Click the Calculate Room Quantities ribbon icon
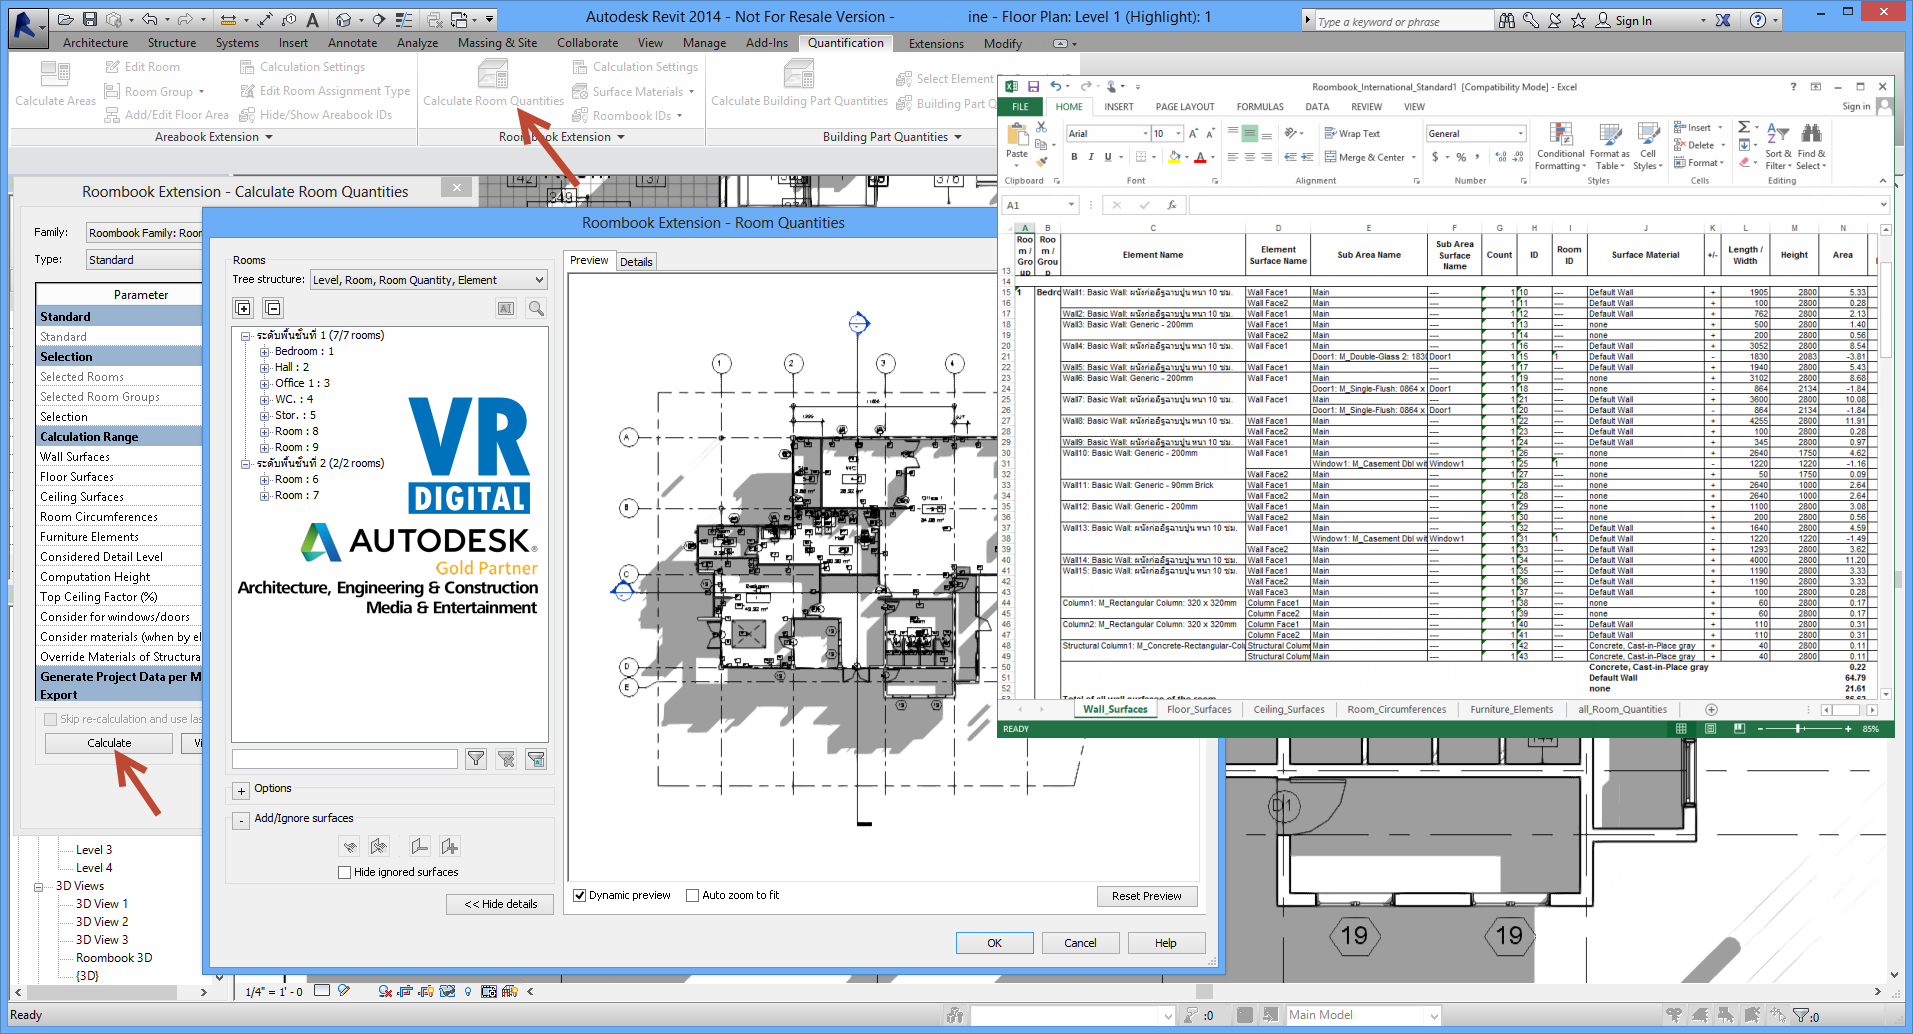Viewport: 1913px width, 1034px height. click(493, 74)
